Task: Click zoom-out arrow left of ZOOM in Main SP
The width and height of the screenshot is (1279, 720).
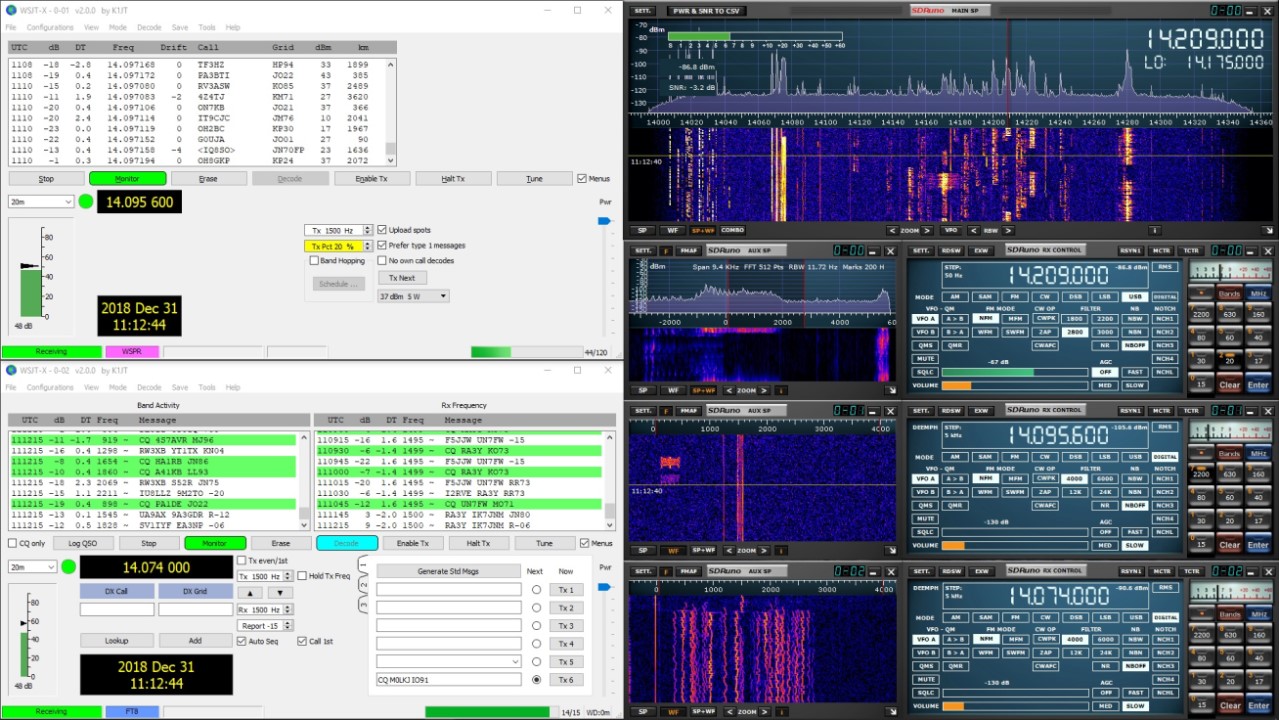Action: coord(892,230)
